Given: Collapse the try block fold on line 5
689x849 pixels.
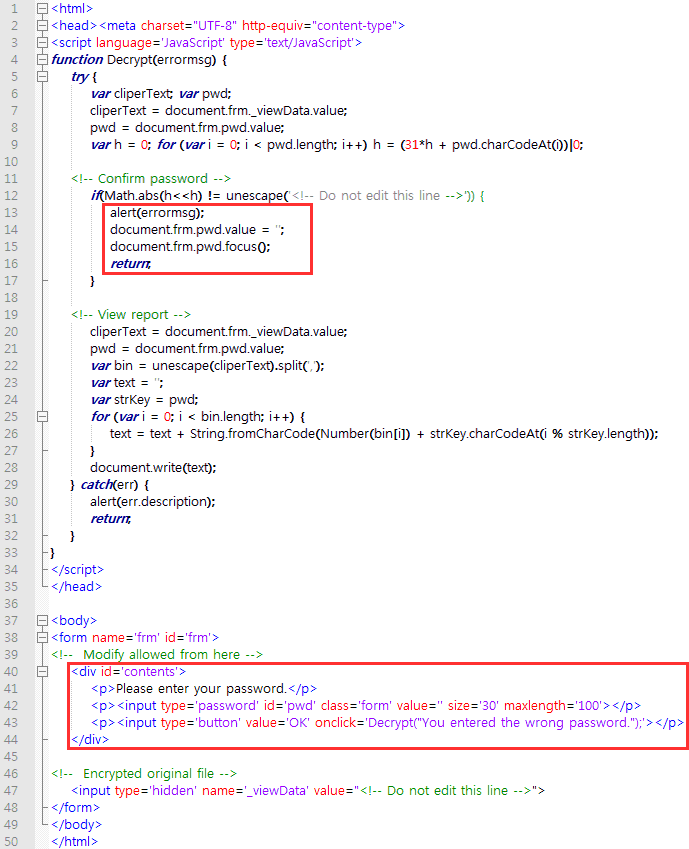Looking at the screenshot, I should point(42,76).
